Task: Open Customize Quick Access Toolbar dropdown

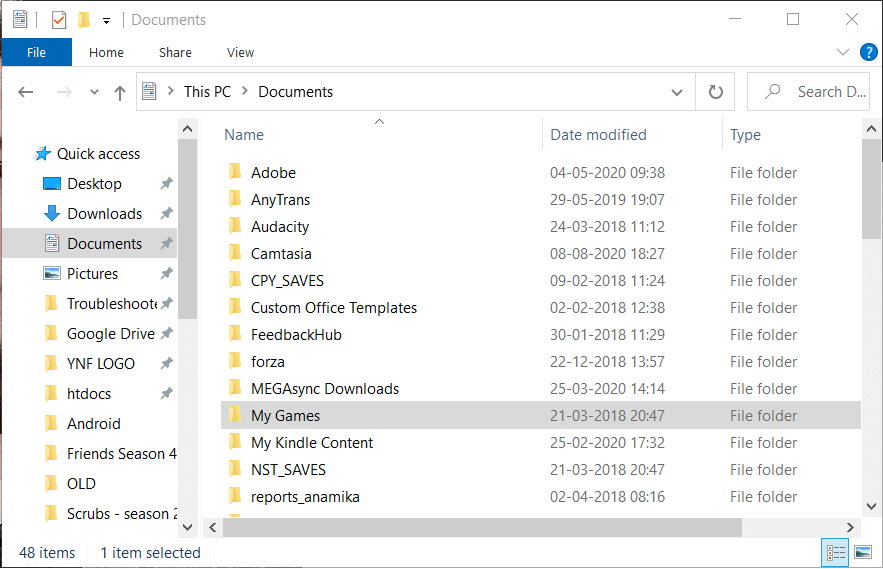Action: (106, 20)
